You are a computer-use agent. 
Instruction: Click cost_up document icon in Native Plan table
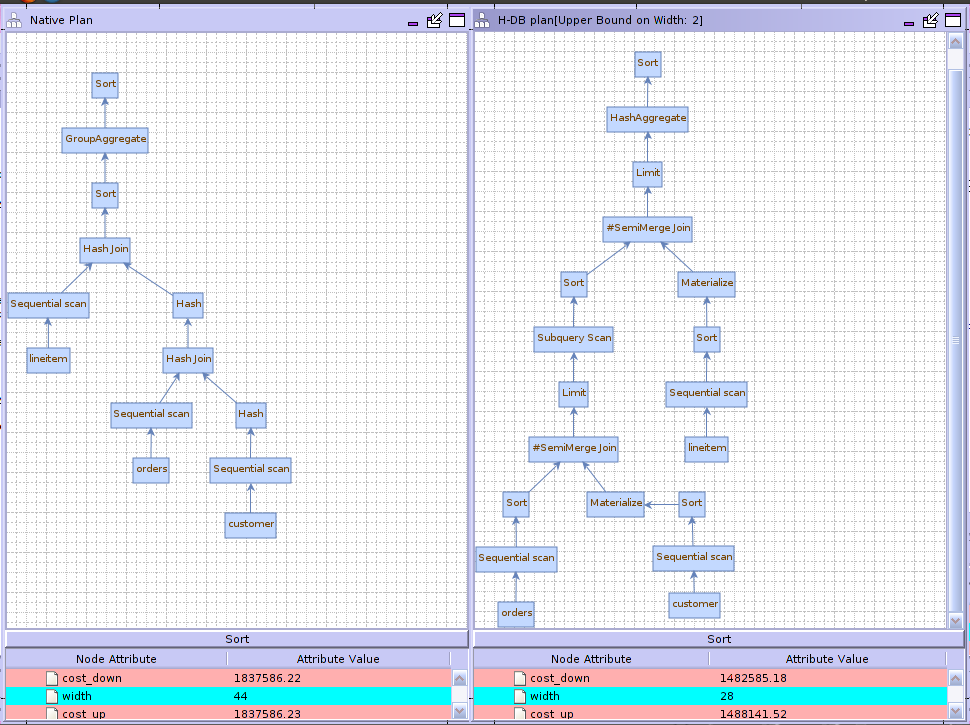53,713
